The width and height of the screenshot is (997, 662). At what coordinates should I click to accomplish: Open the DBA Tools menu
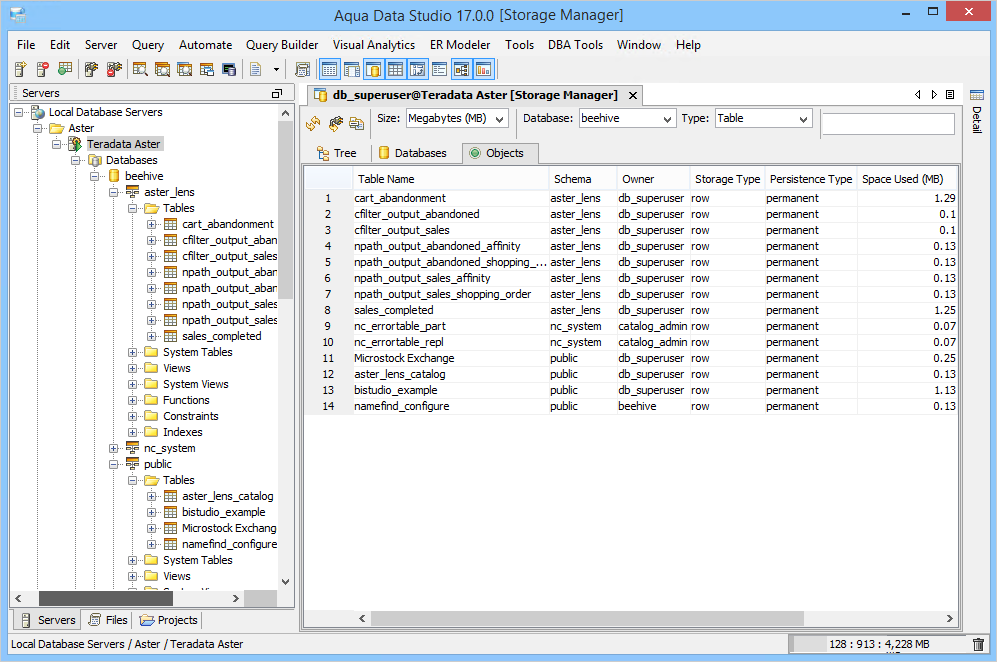click(575, 45)
